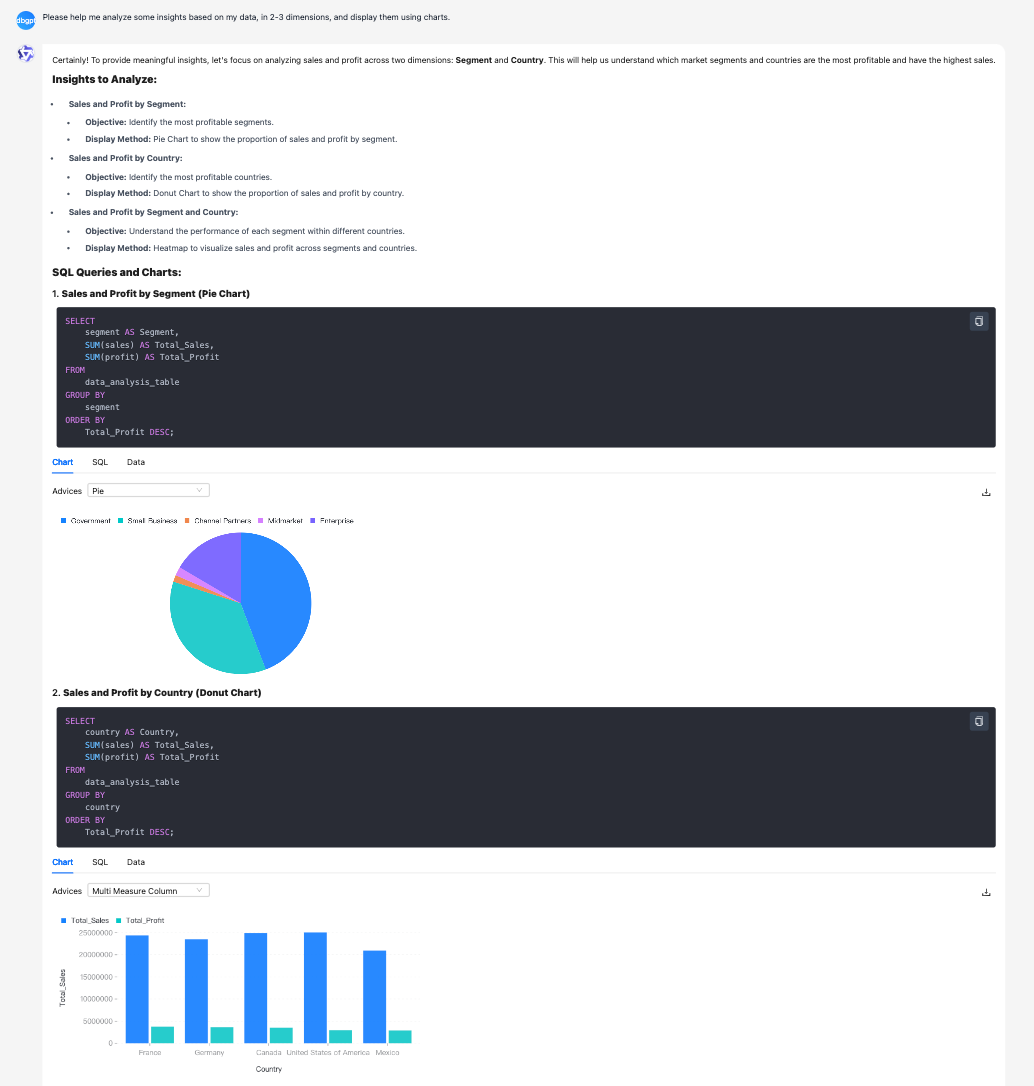
Task: Open the Pie chart type dropdown
Action: click(148, 491)
